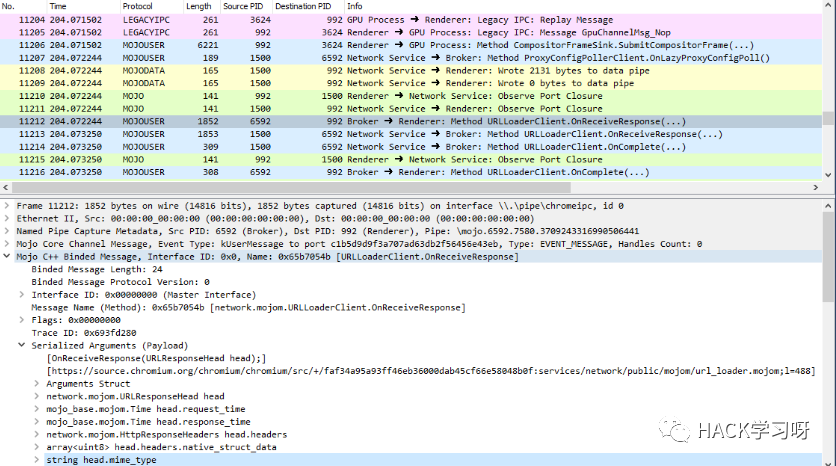Select packet 11216 OnComplete row
Image resolution: width=836 pixels, height=466 pixels.
[411, 172]
